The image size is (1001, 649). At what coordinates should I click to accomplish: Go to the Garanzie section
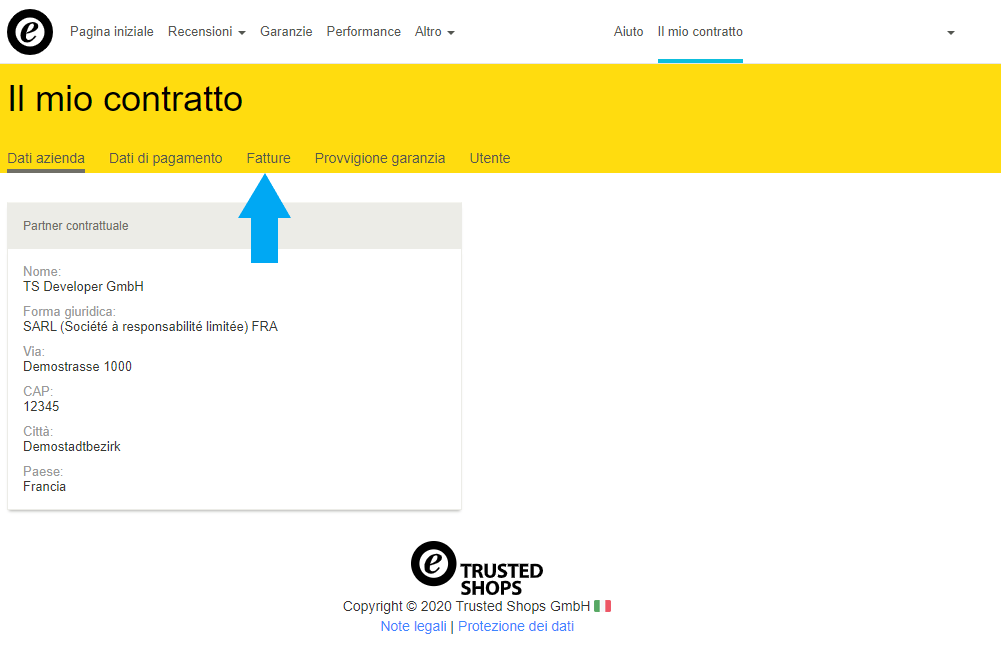[286, 31]
